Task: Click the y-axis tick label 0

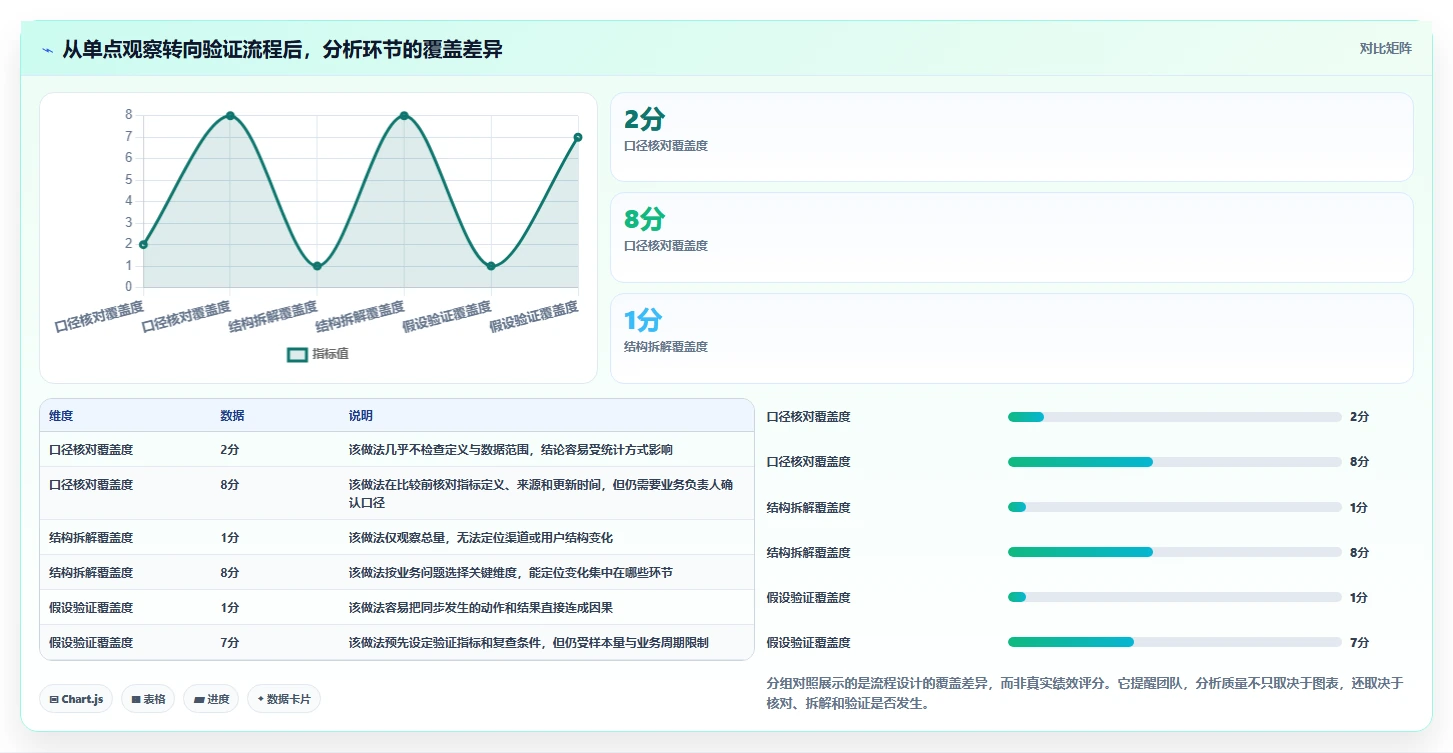Action: point(128,287)
